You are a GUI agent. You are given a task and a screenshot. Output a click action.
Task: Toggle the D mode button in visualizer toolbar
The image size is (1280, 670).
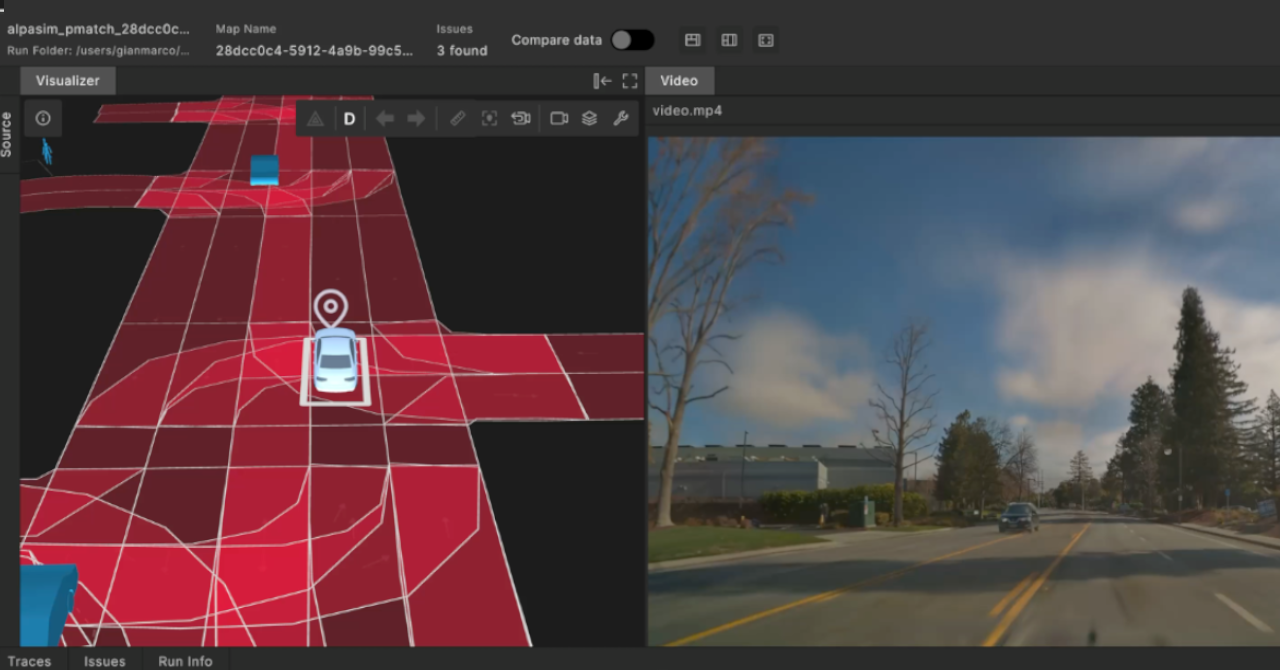pyautogui.click(x=349, y=119)
